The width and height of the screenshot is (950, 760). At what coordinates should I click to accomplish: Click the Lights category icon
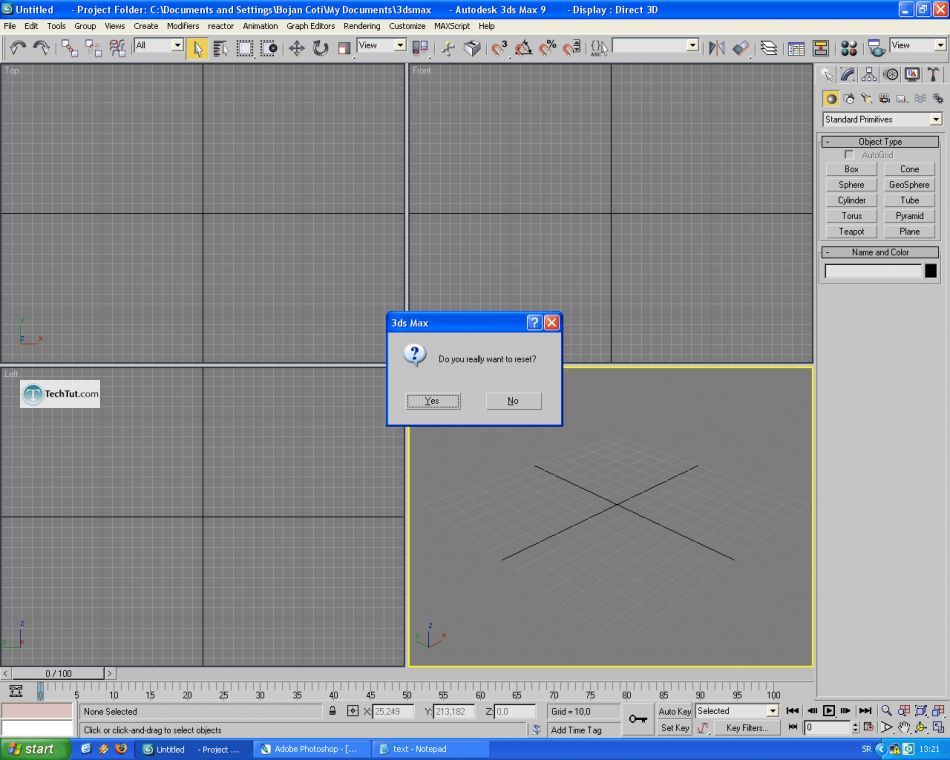(x=866, y=99)
